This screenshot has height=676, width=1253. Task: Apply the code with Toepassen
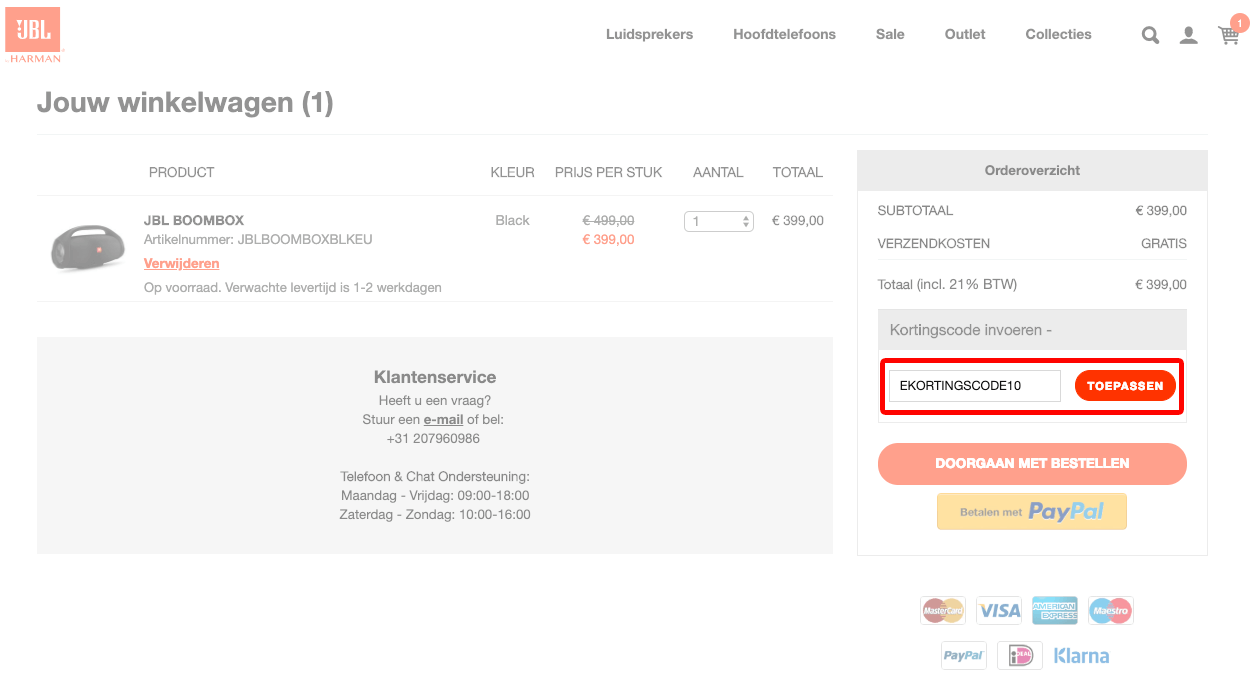pyautogui.click(x=1125, y=386)
